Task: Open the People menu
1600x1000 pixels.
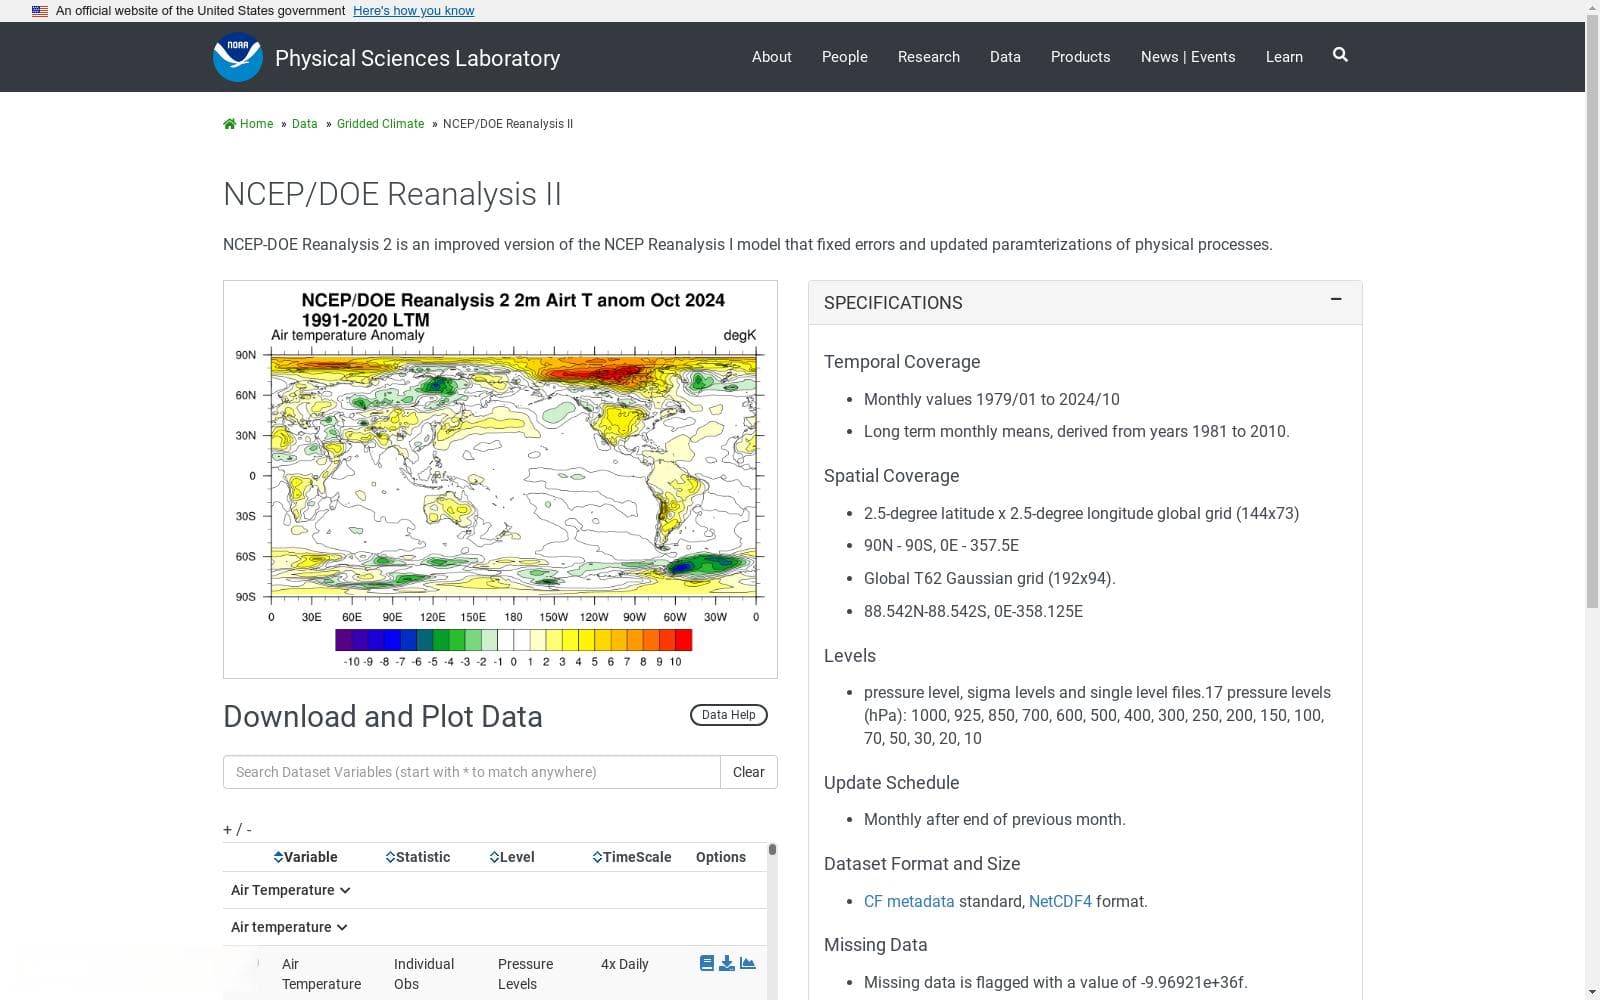Action: coord(845,57)
